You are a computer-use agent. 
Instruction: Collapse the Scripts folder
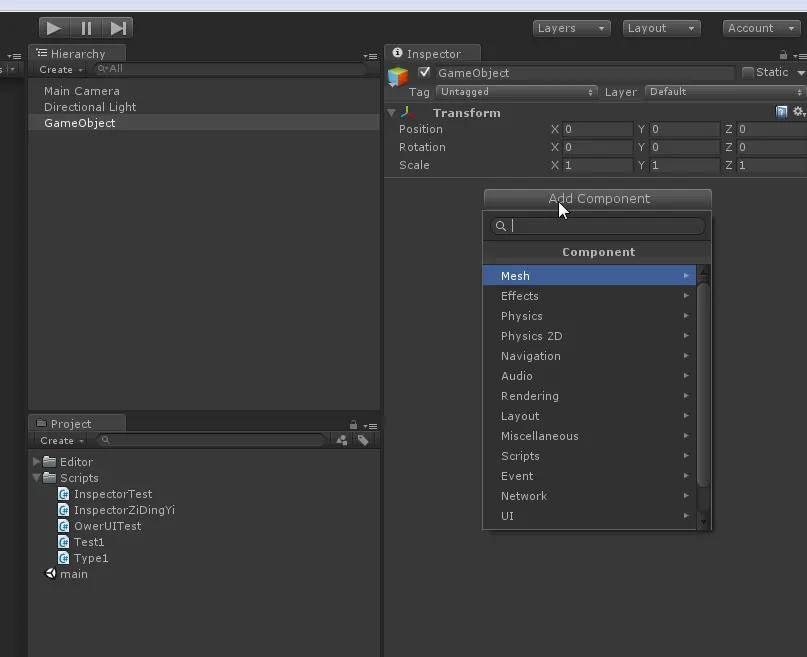pos(36,477)
